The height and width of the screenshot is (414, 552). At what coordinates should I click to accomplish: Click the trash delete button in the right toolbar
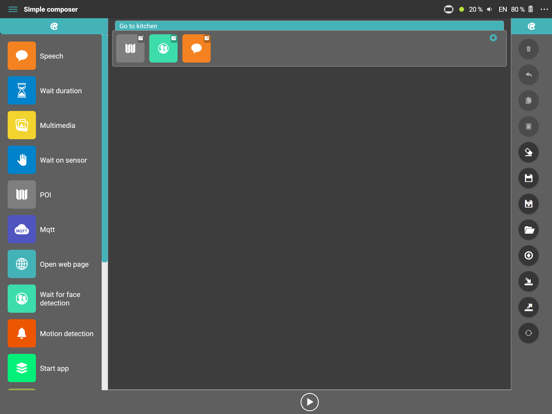click(x=528, y=49)
